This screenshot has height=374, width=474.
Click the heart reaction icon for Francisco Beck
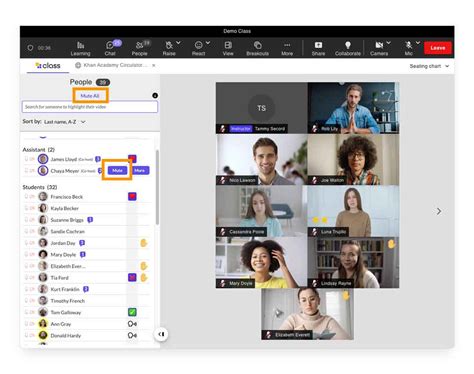(x=132, y=196)
